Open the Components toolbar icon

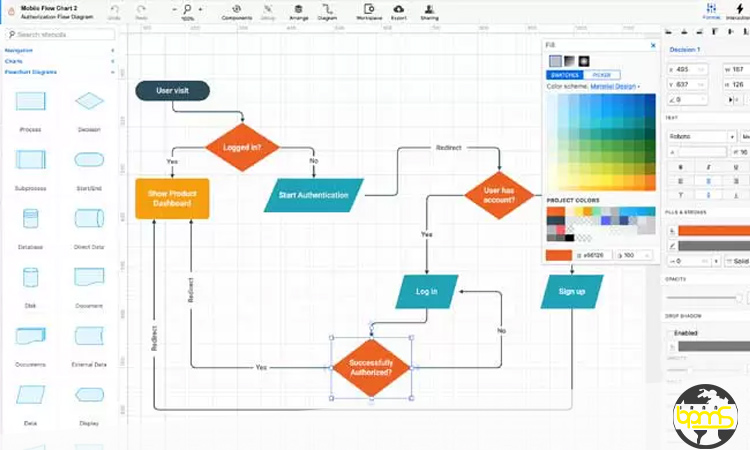point(237,10)
